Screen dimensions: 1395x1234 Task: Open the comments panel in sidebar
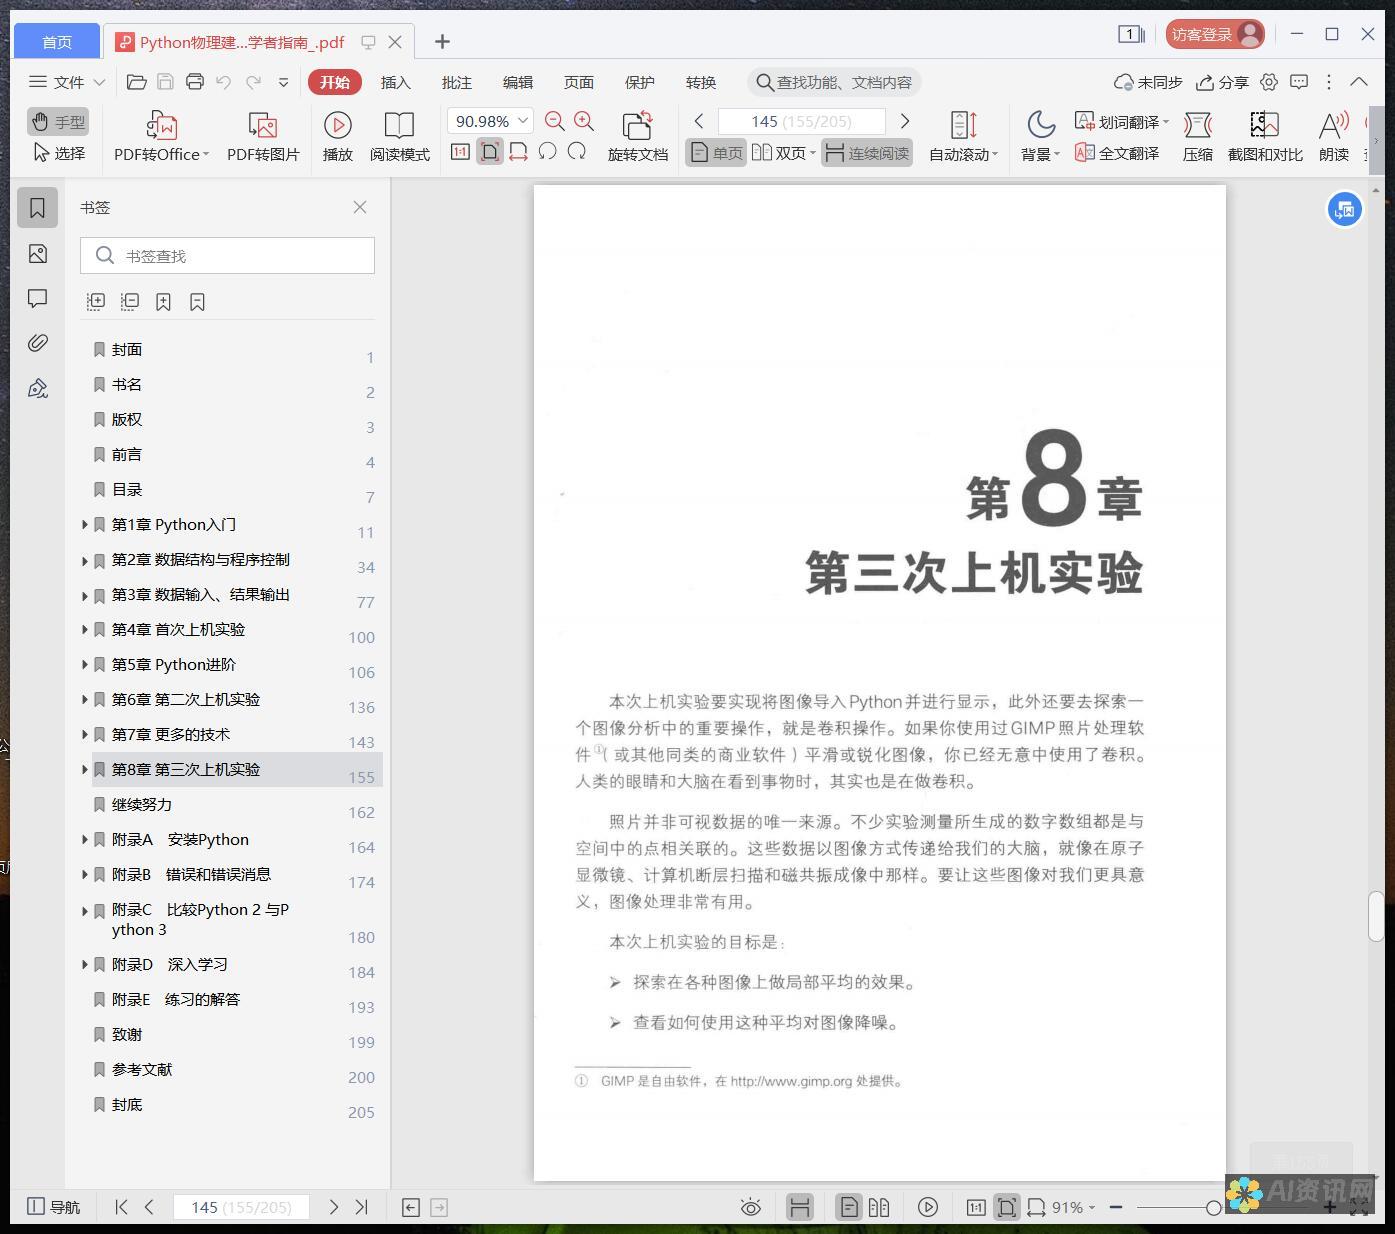tap(38, 298)
